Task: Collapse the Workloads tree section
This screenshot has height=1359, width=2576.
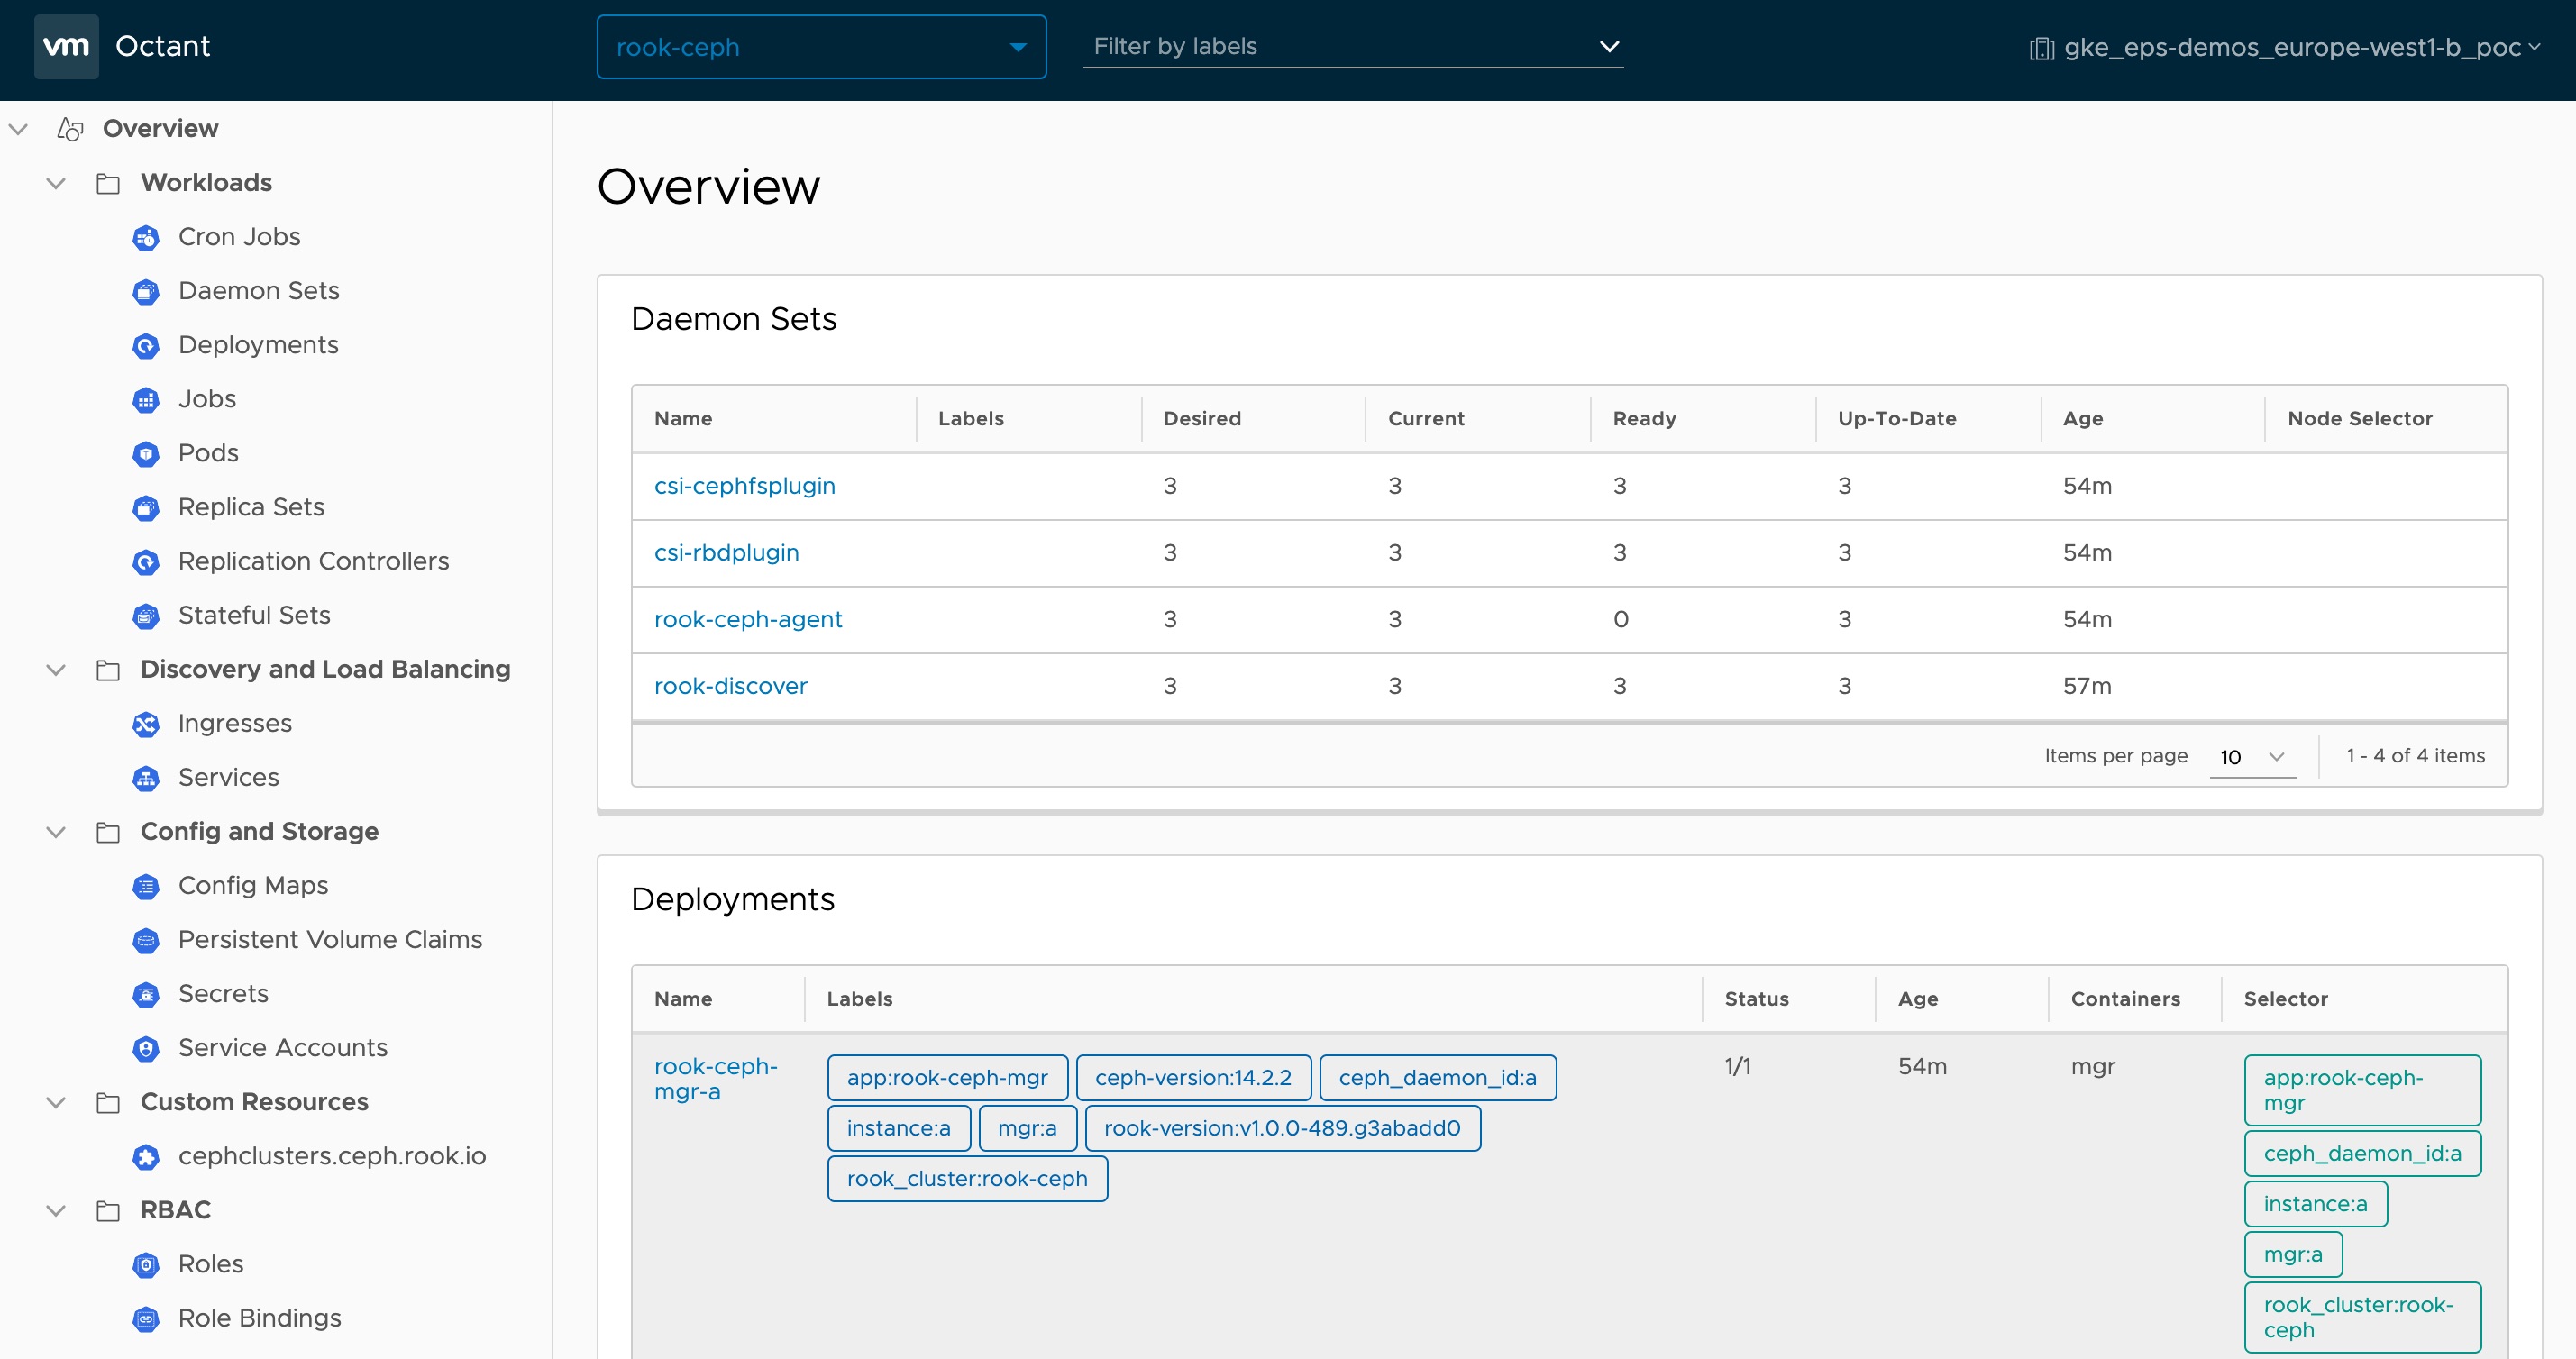Action: (x=56, y=183)
